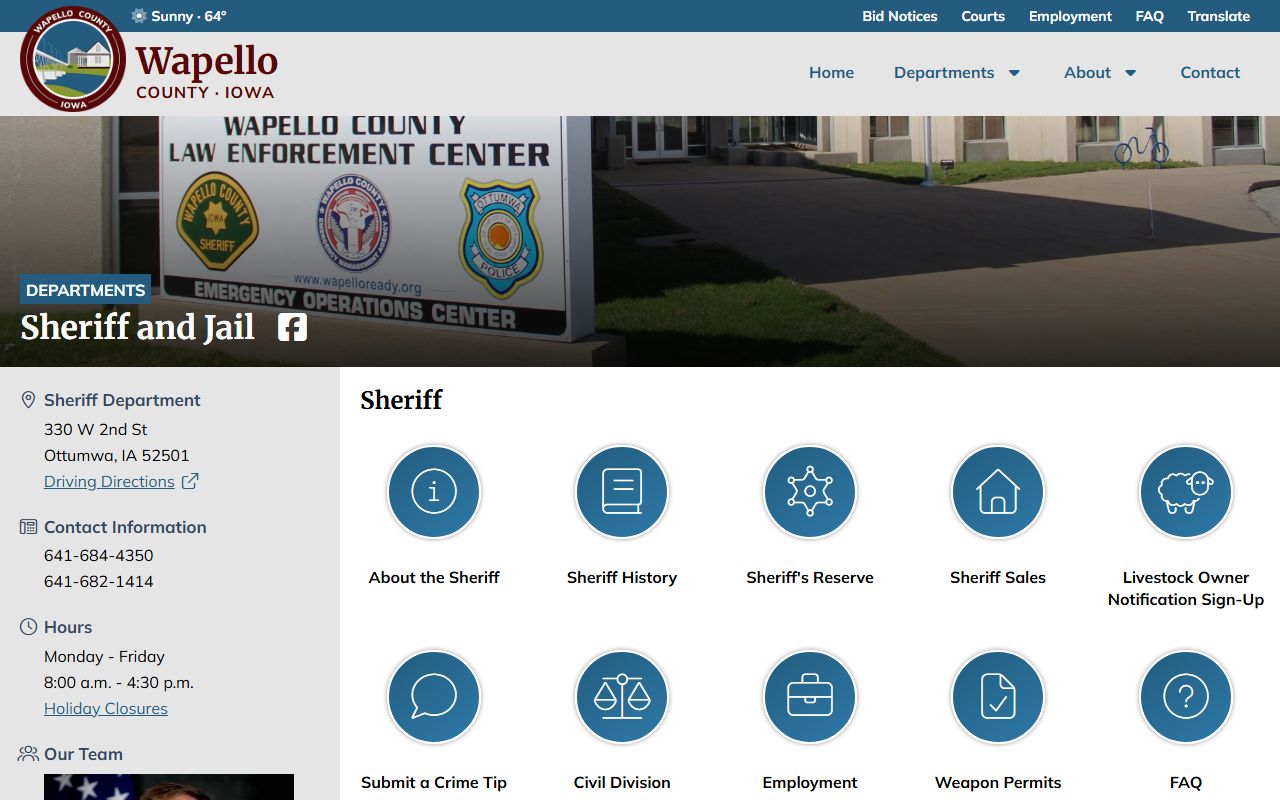Click the Monday - Friday hours text
The image size is (1280, 800).
click(x=104, y=656)
